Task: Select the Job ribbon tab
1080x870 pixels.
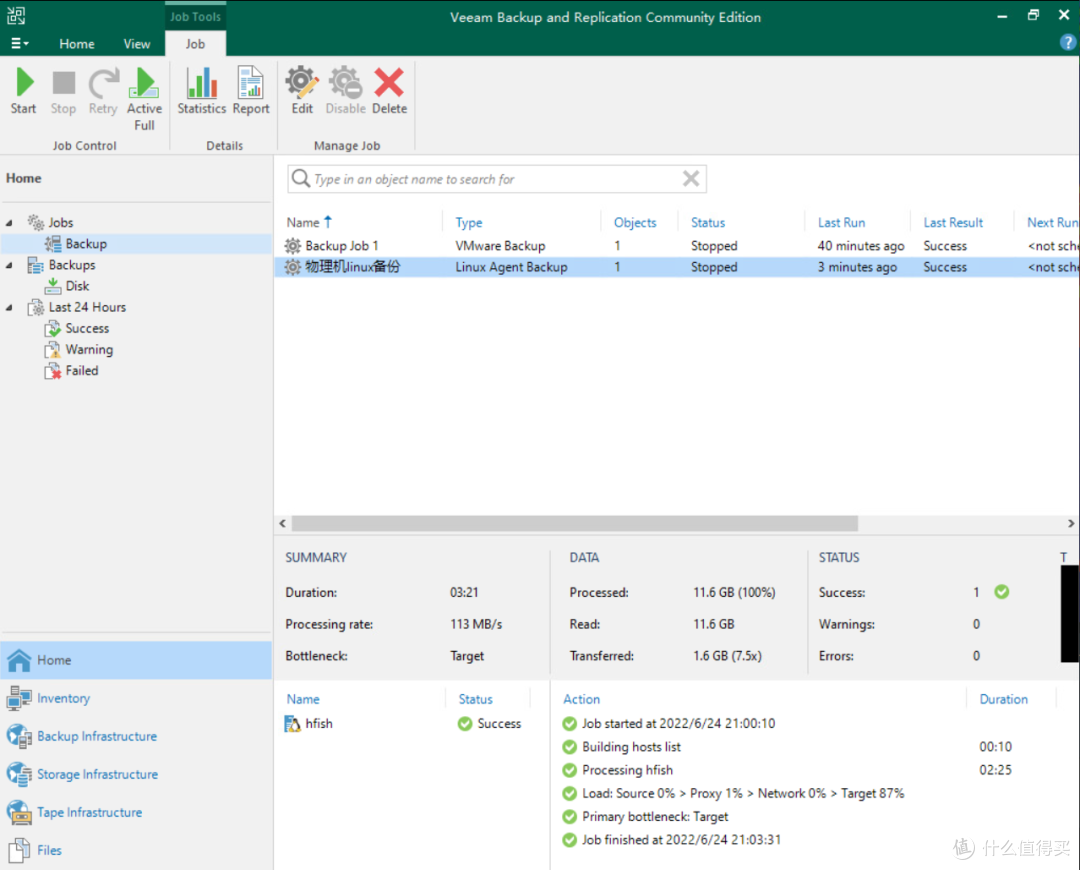Action: pos(195,44)
